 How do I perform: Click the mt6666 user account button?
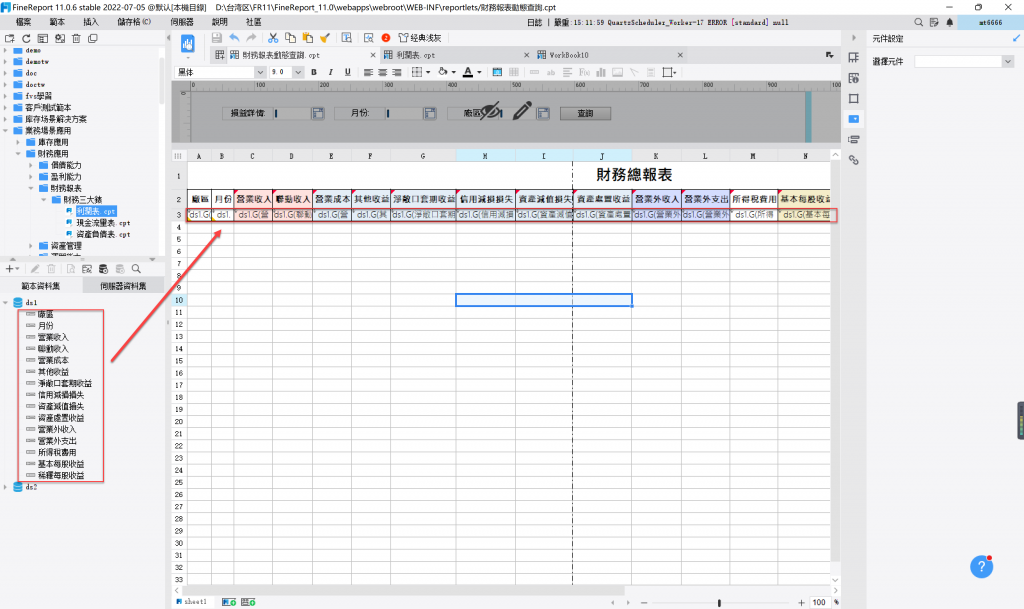tap(990, 22)
